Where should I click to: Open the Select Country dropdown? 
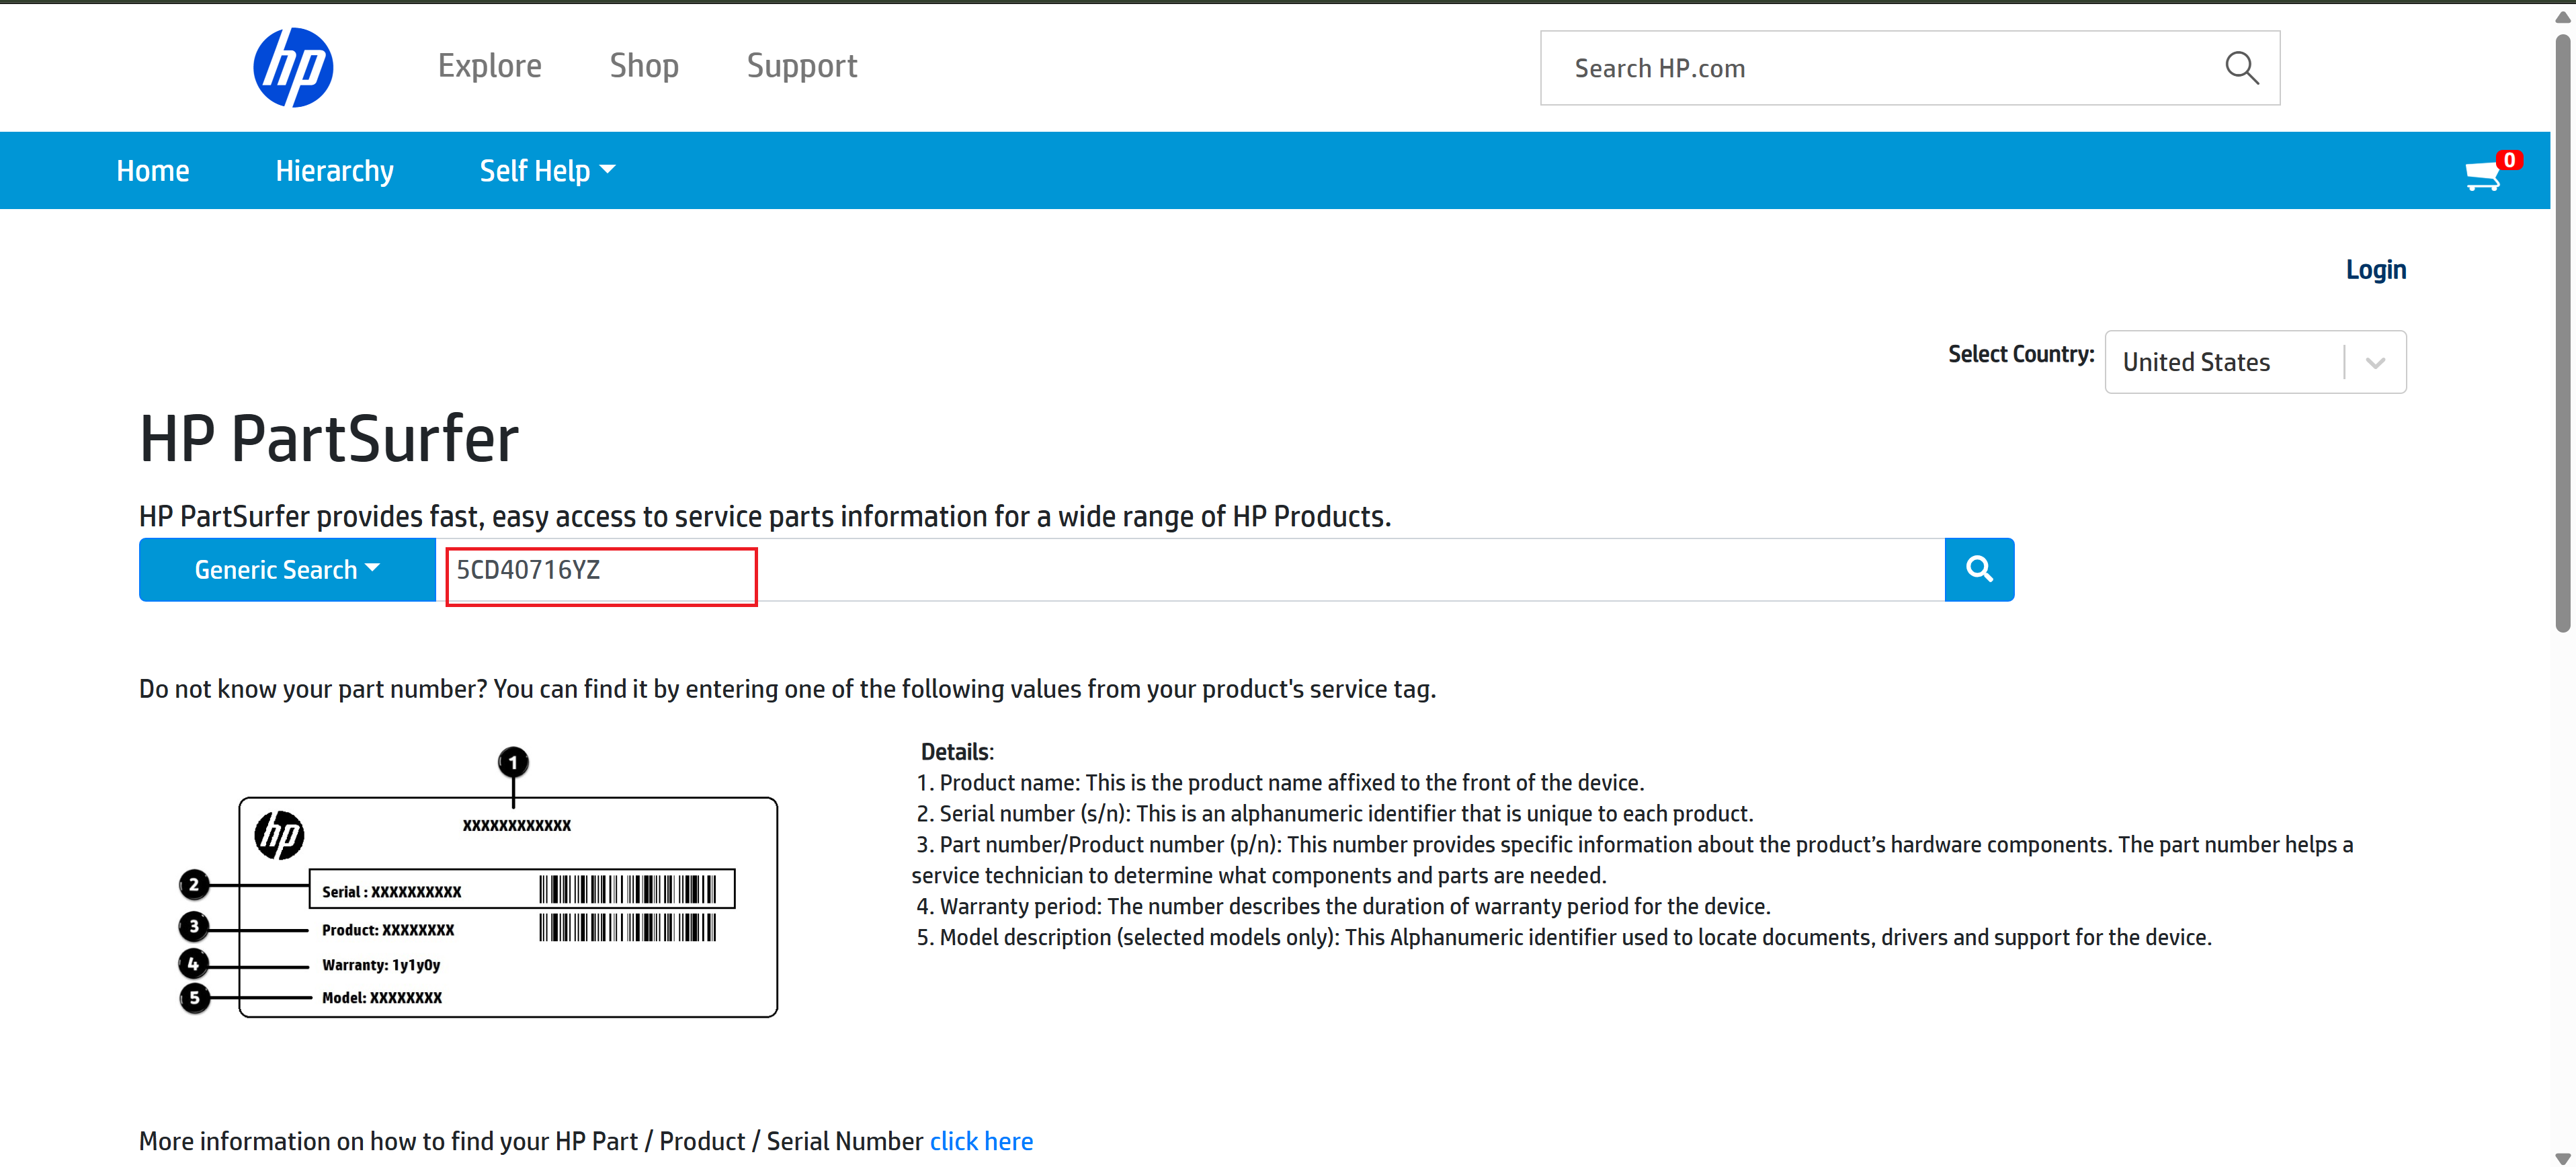tap(2254, 362)
